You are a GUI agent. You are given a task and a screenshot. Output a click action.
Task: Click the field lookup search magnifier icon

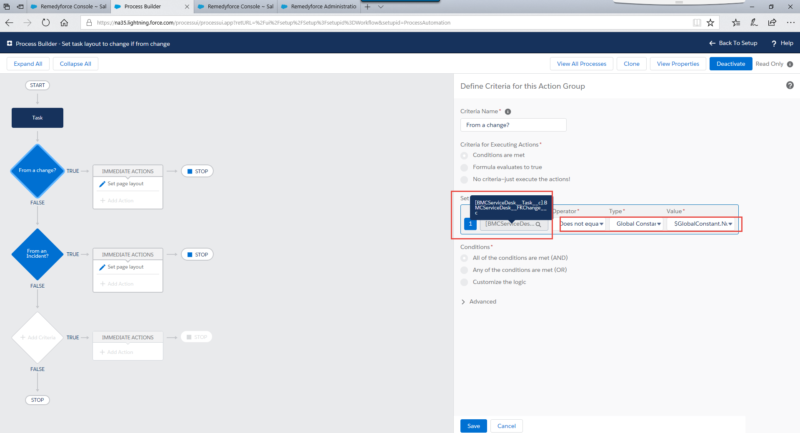pyautogui.click(x=538, y=224)
